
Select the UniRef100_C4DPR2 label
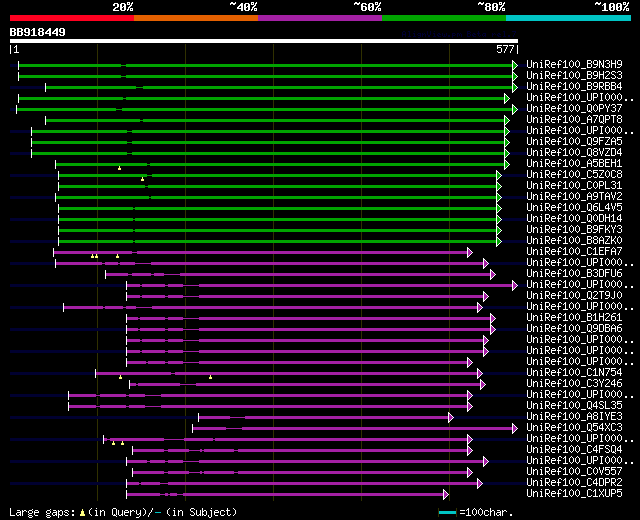tap(574, 483)
